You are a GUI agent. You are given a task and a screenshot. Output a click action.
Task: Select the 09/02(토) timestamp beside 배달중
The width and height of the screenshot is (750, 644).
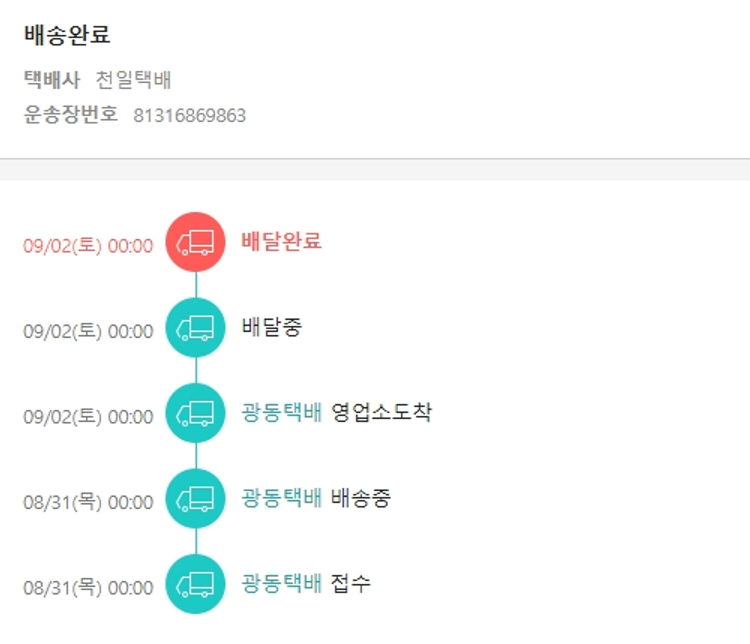point(88,331)
